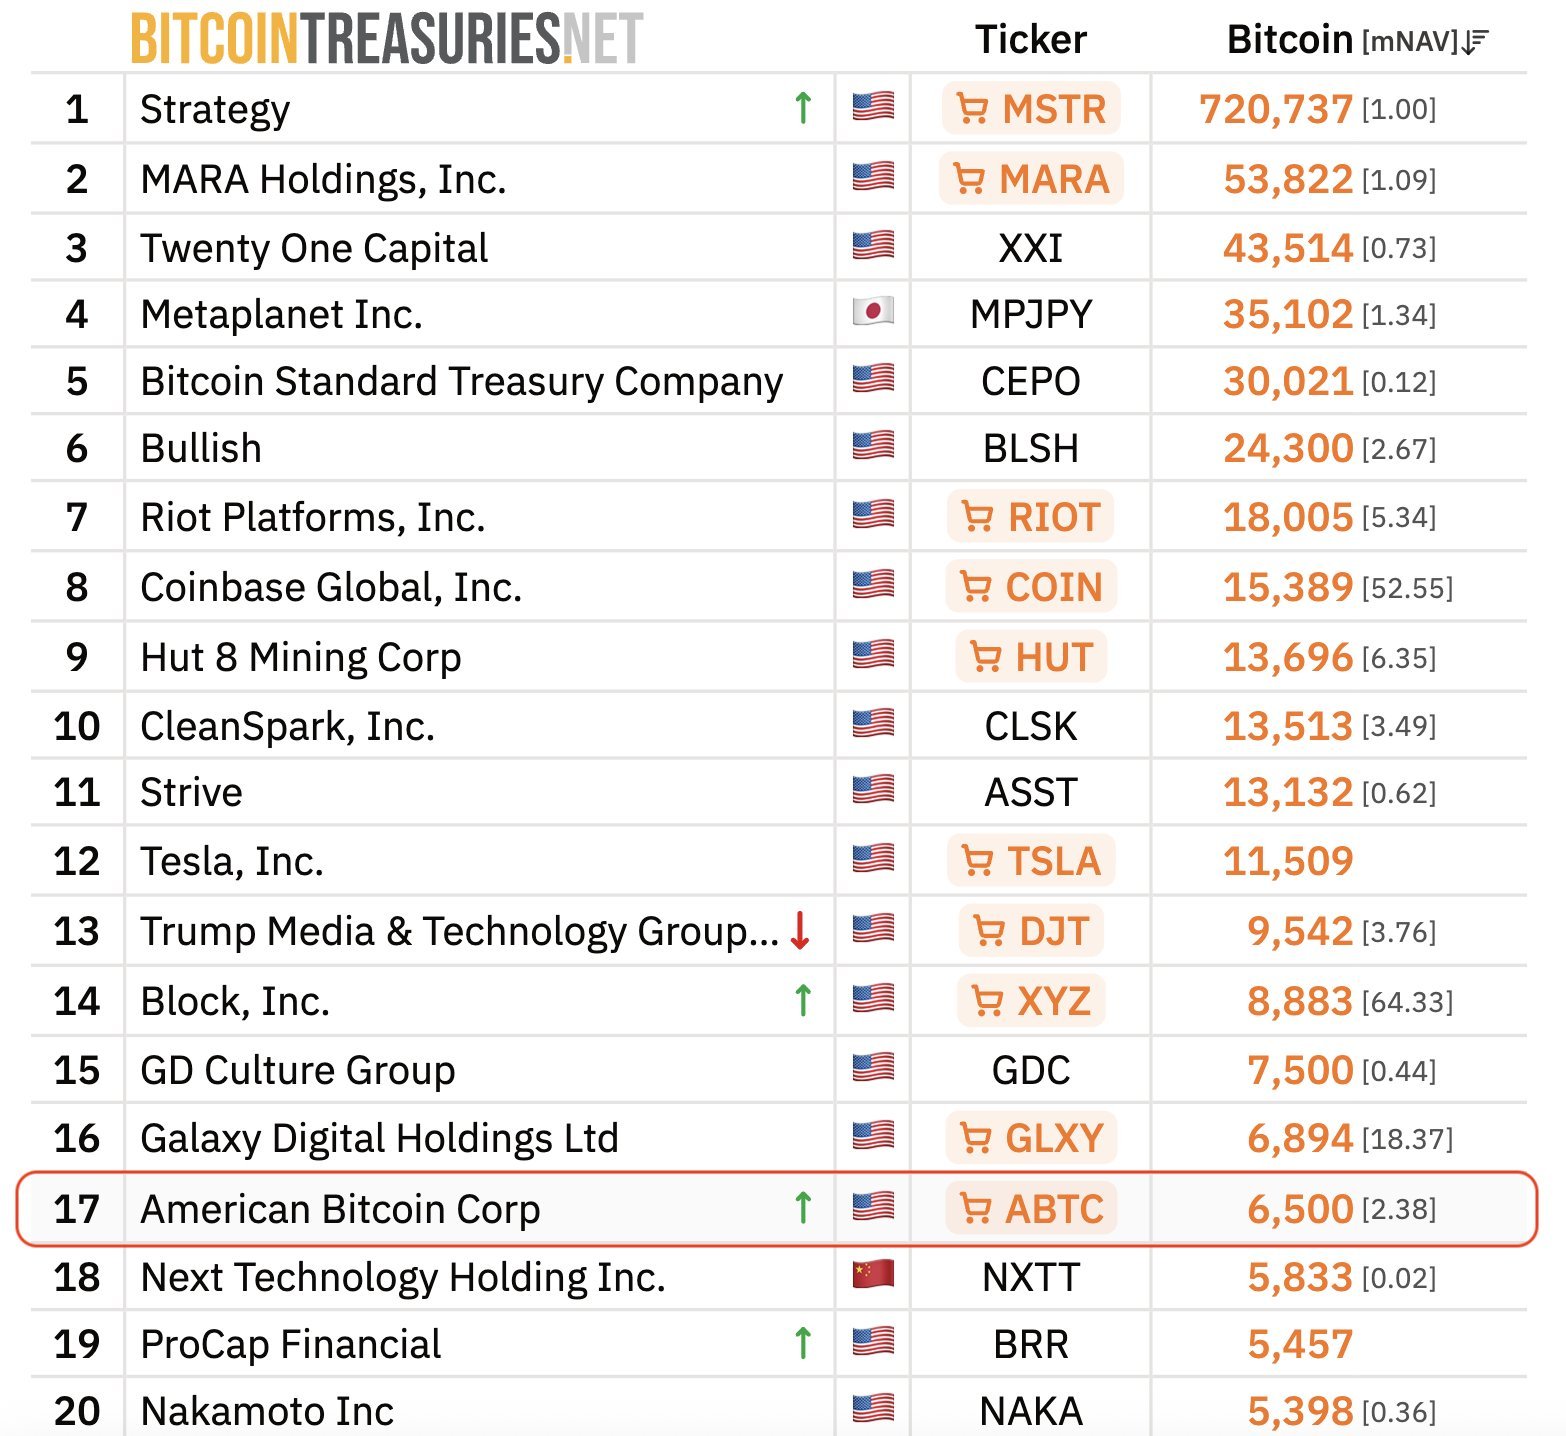Open the Twenty One Capital link

coord(314,248)
